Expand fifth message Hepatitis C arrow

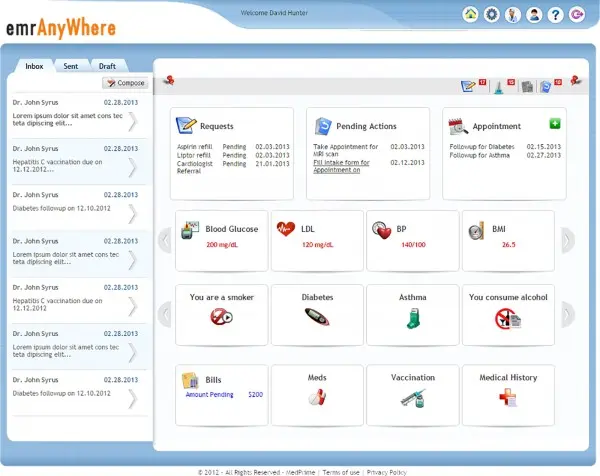(x=132, y=306)
